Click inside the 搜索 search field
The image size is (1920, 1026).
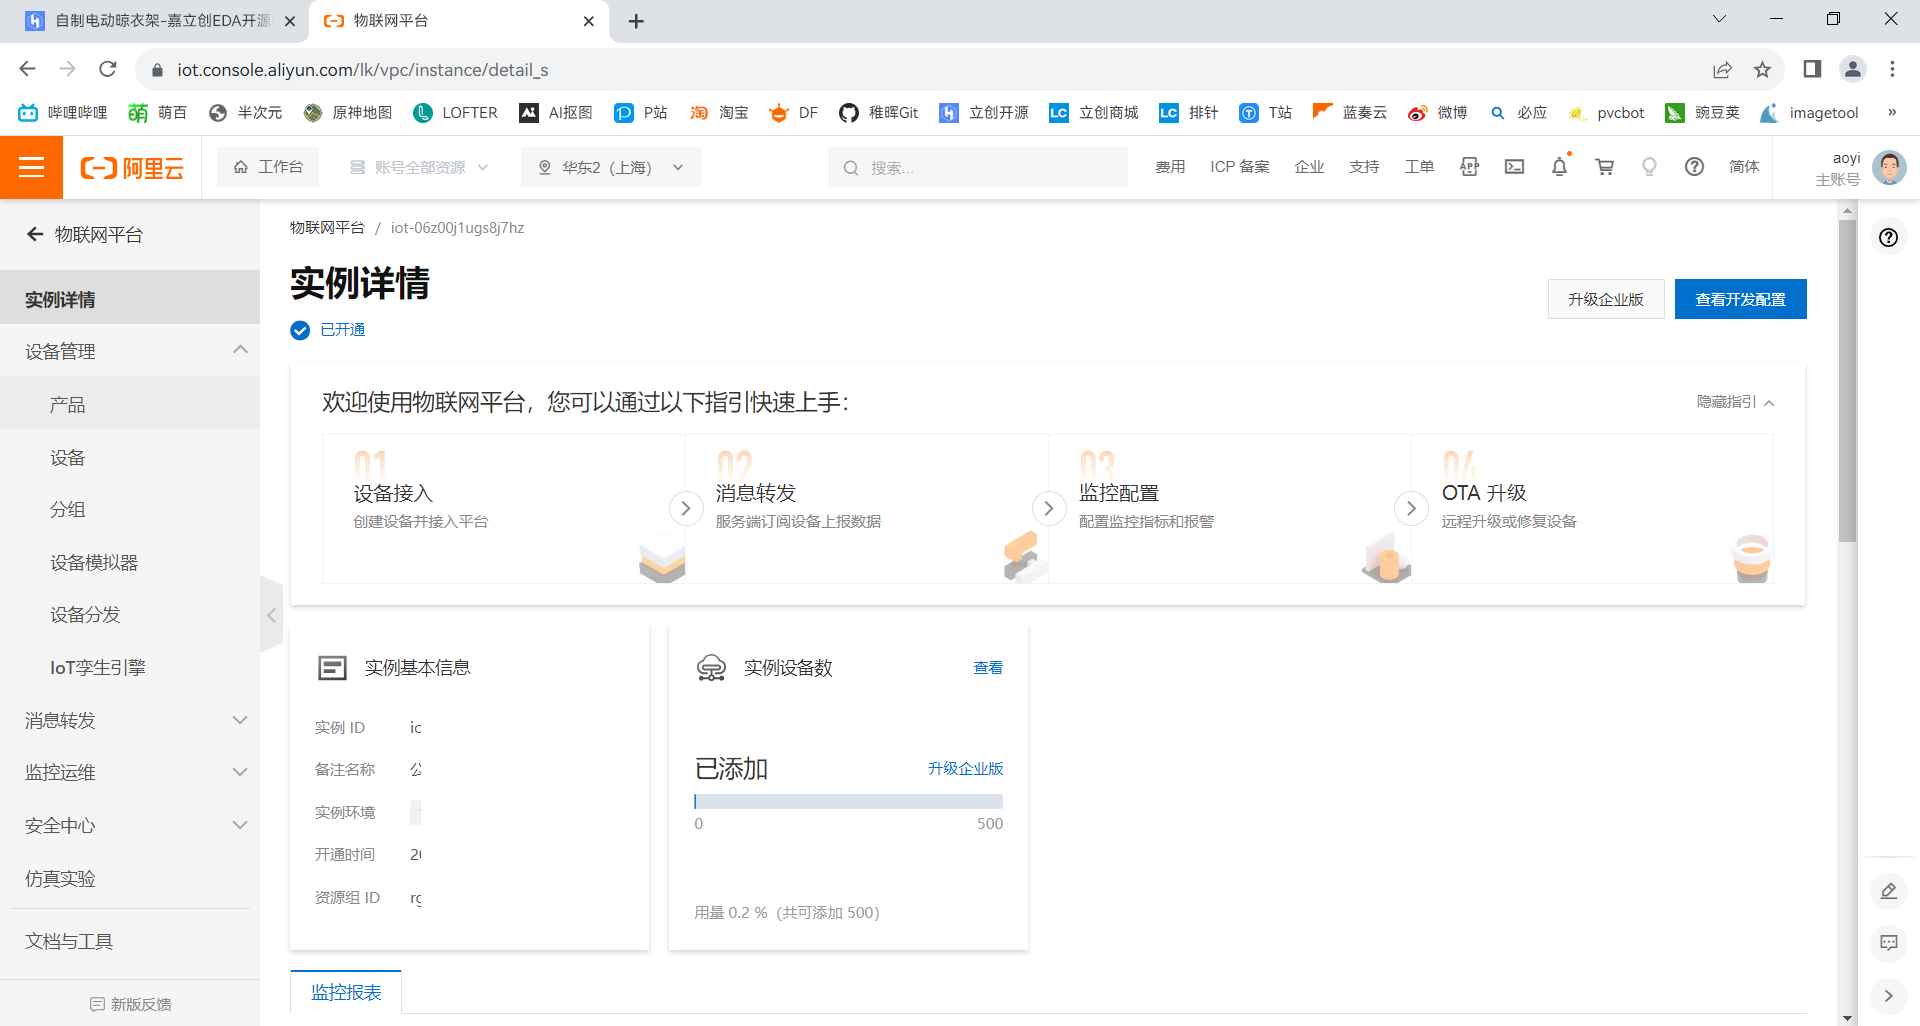coord(978,167)
